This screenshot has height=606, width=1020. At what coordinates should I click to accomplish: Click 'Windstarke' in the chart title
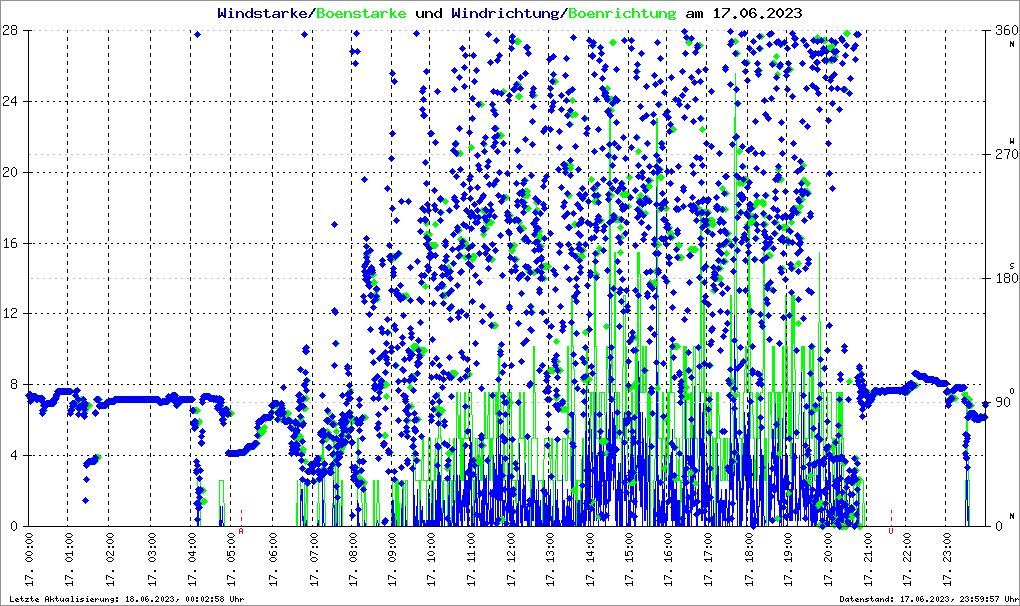263,13
